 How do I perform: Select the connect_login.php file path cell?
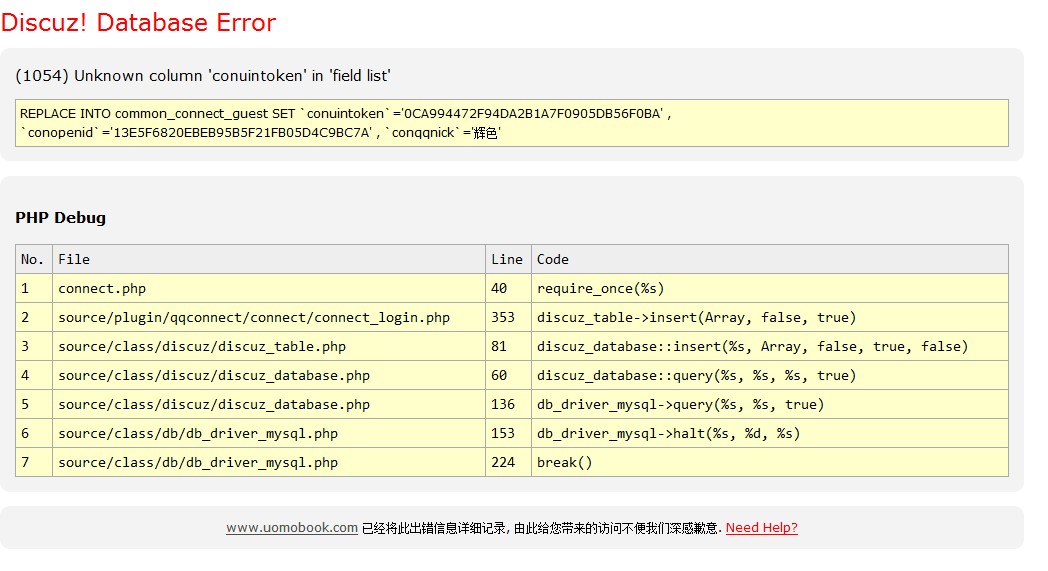tap(254, 317)
